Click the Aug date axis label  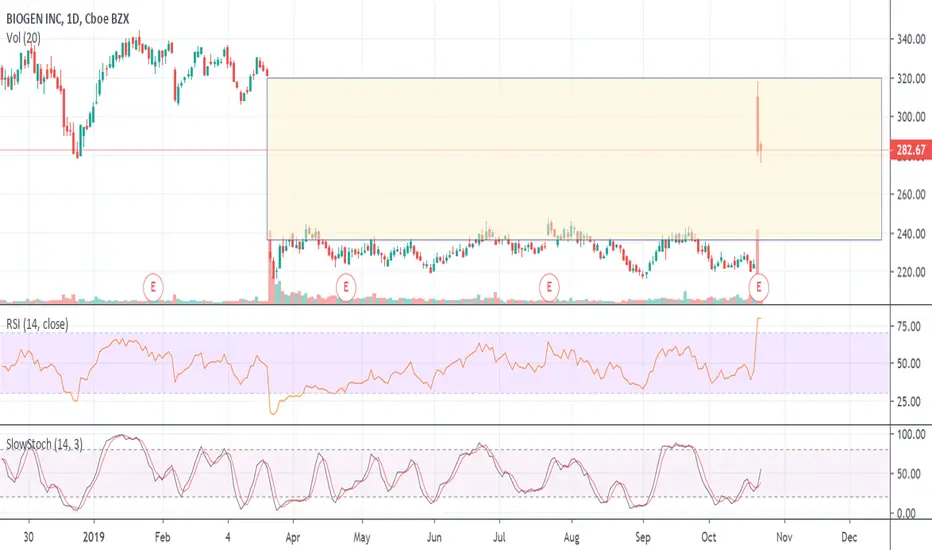coord(571,538)
